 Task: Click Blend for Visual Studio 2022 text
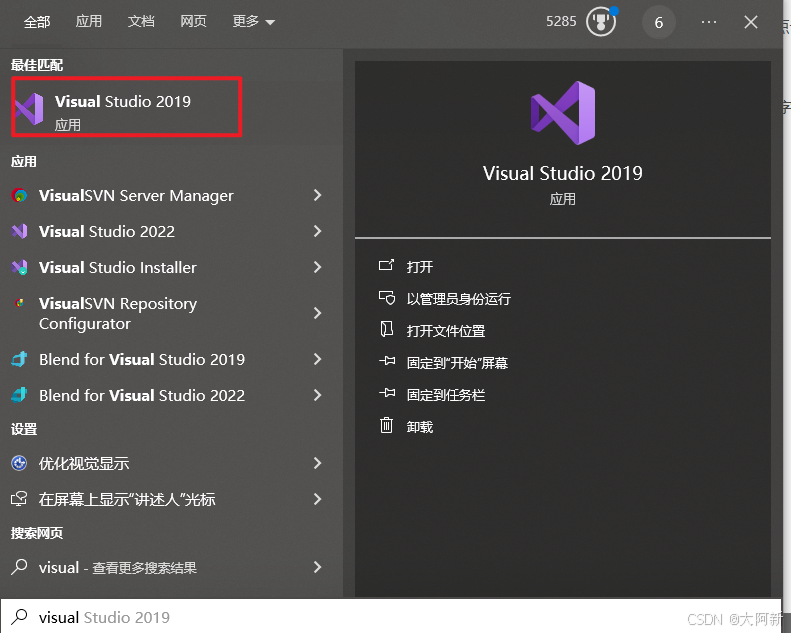click(x=142, y=395)
